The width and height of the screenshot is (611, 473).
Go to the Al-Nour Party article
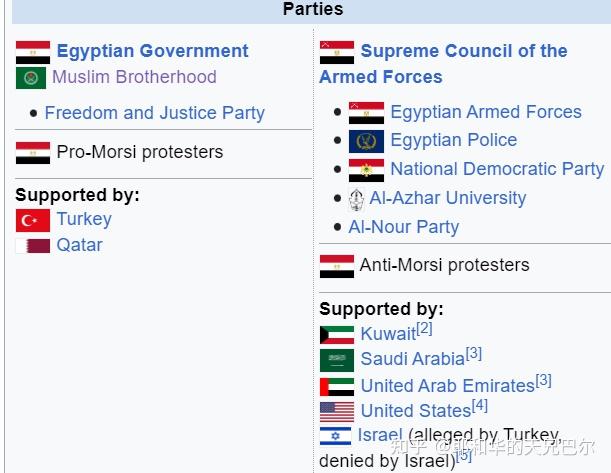(x=404, y=227)
